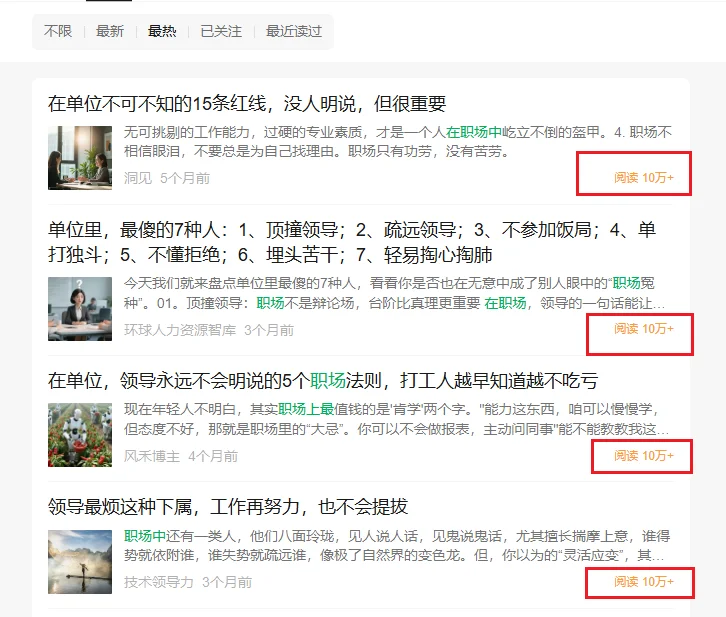Image resolution: width=726 pixels, height=617 pixels.
Task: Open article 领导最烦这种下属
Action: [228, 506]
